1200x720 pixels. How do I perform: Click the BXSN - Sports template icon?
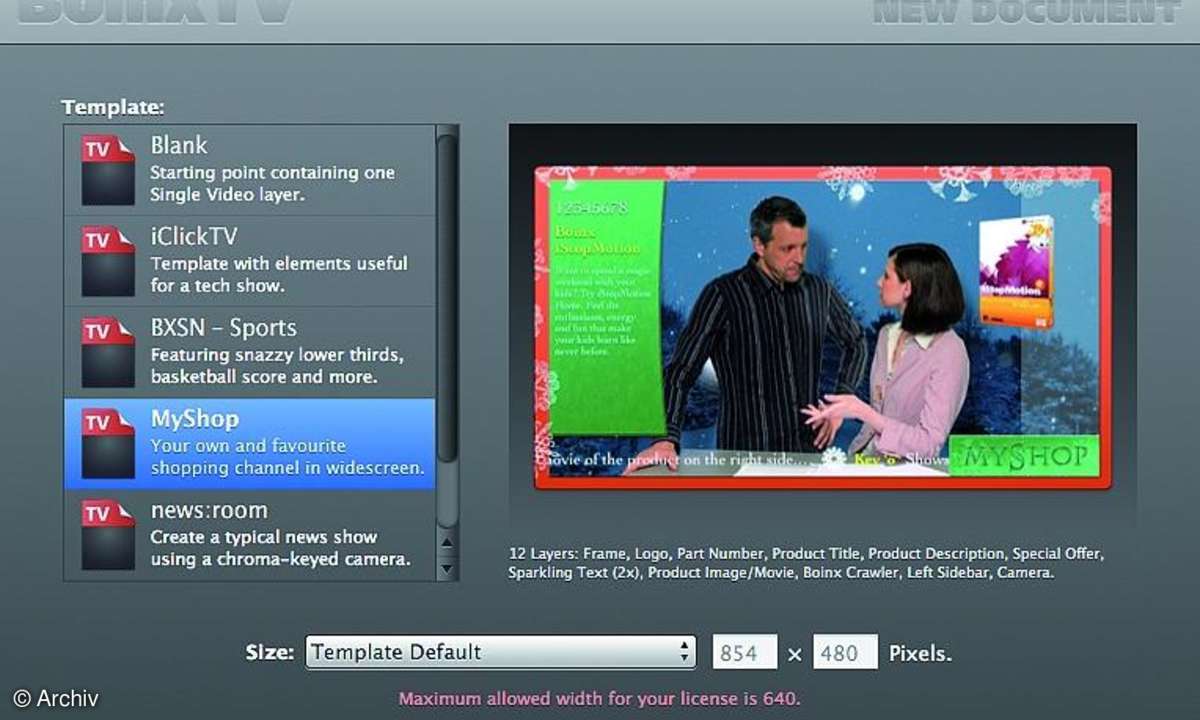pos(108,352)
